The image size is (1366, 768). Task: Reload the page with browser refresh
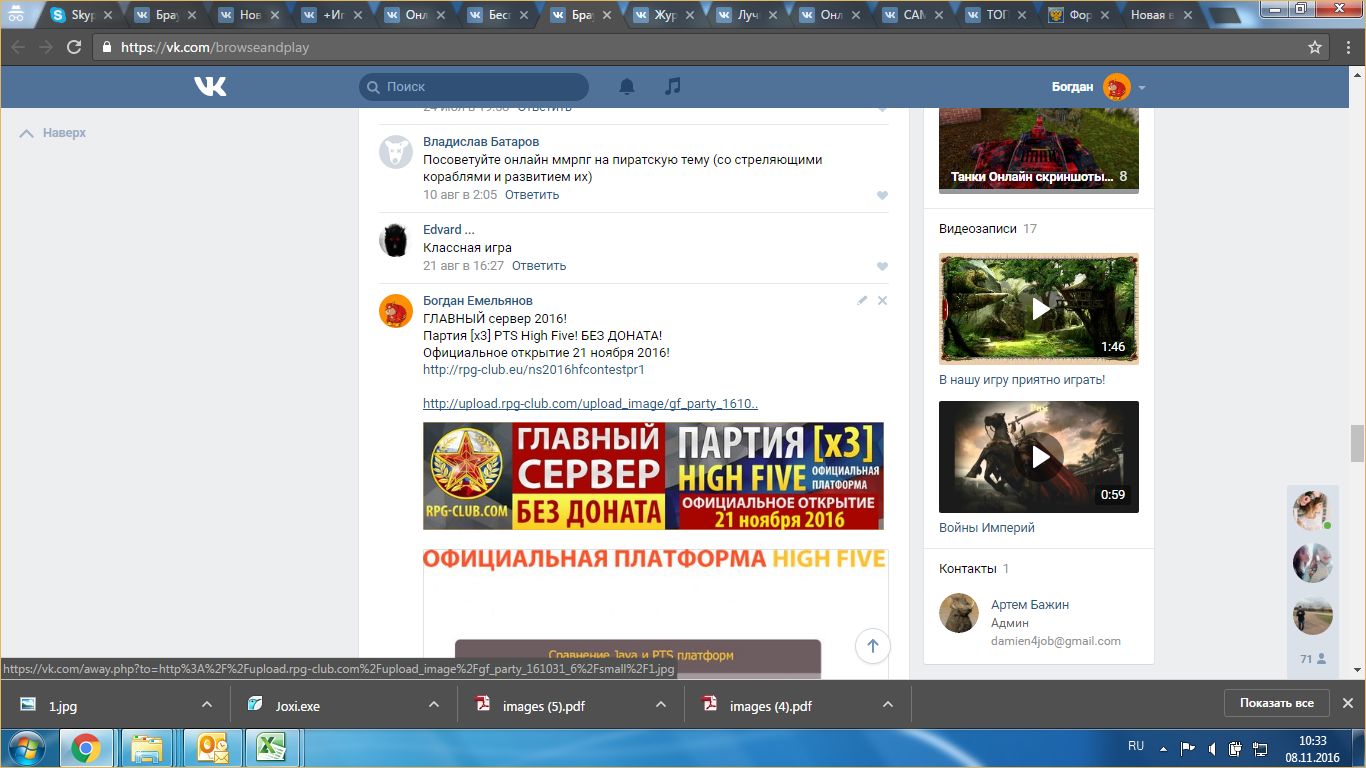pos(74,47)
